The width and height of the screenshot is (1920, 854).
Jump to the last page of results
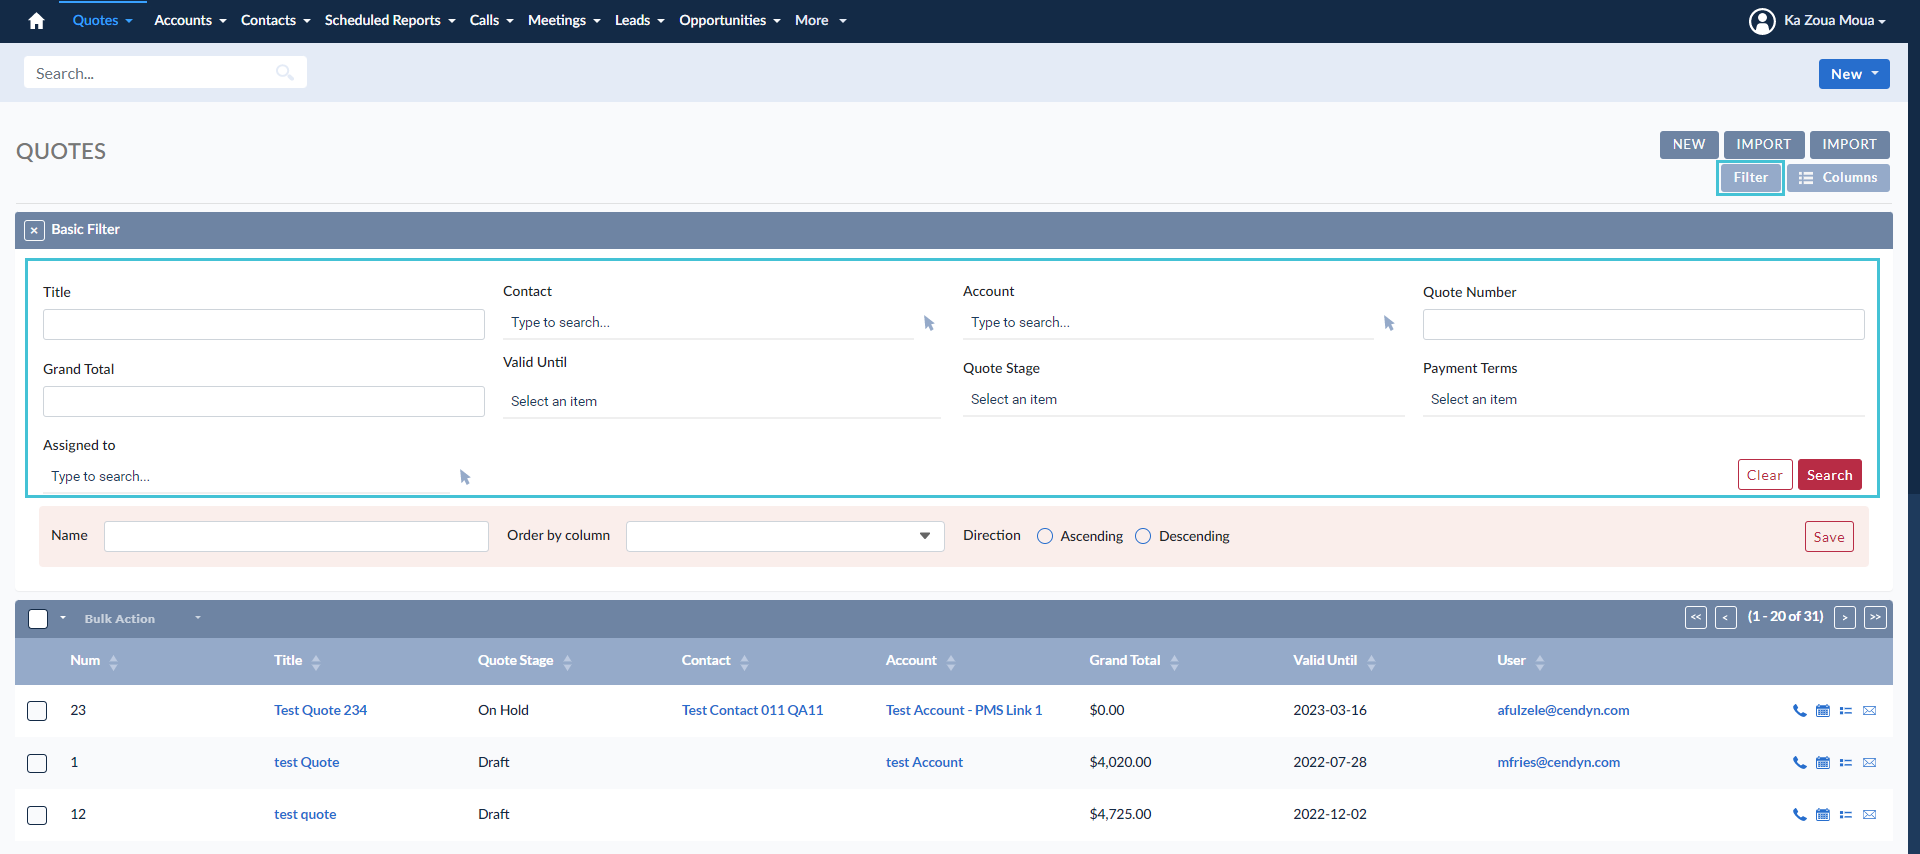click(x=1876, y=617)
